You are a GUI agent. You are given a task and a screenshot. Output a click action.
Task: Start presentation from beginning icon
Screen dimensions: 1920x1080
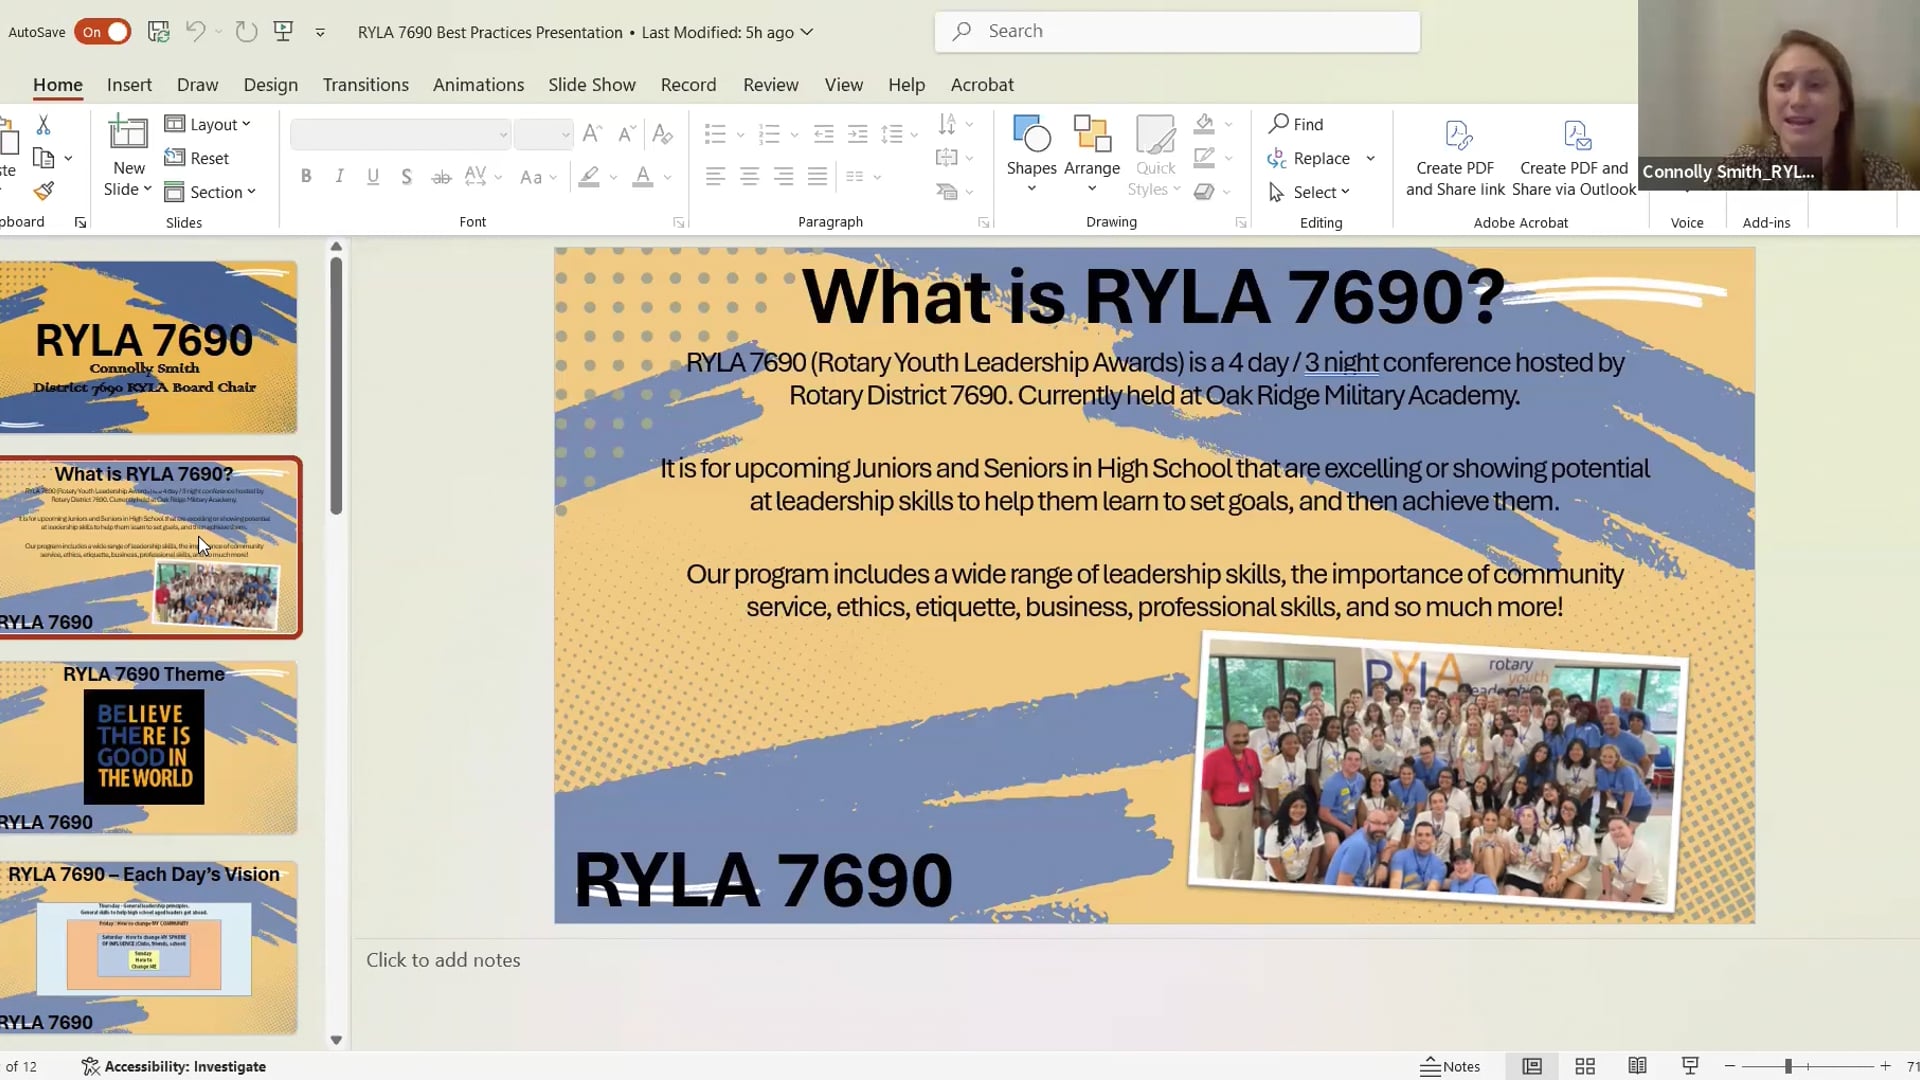click(x=283, y=32)
